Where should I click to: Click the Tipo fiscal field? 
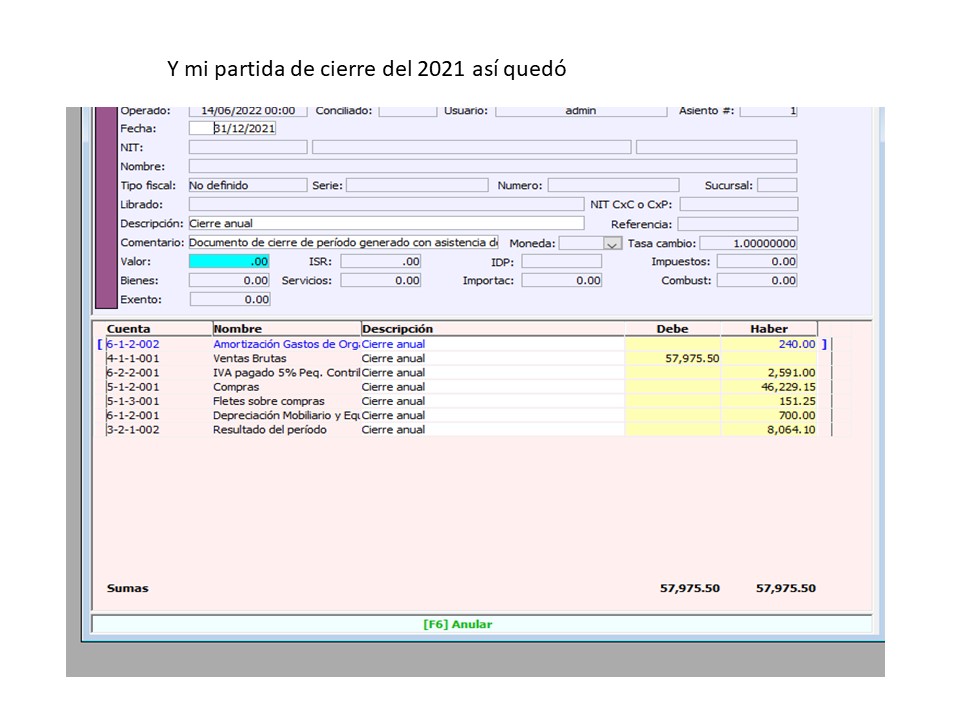pyautogui.click(x=247, y=185)
